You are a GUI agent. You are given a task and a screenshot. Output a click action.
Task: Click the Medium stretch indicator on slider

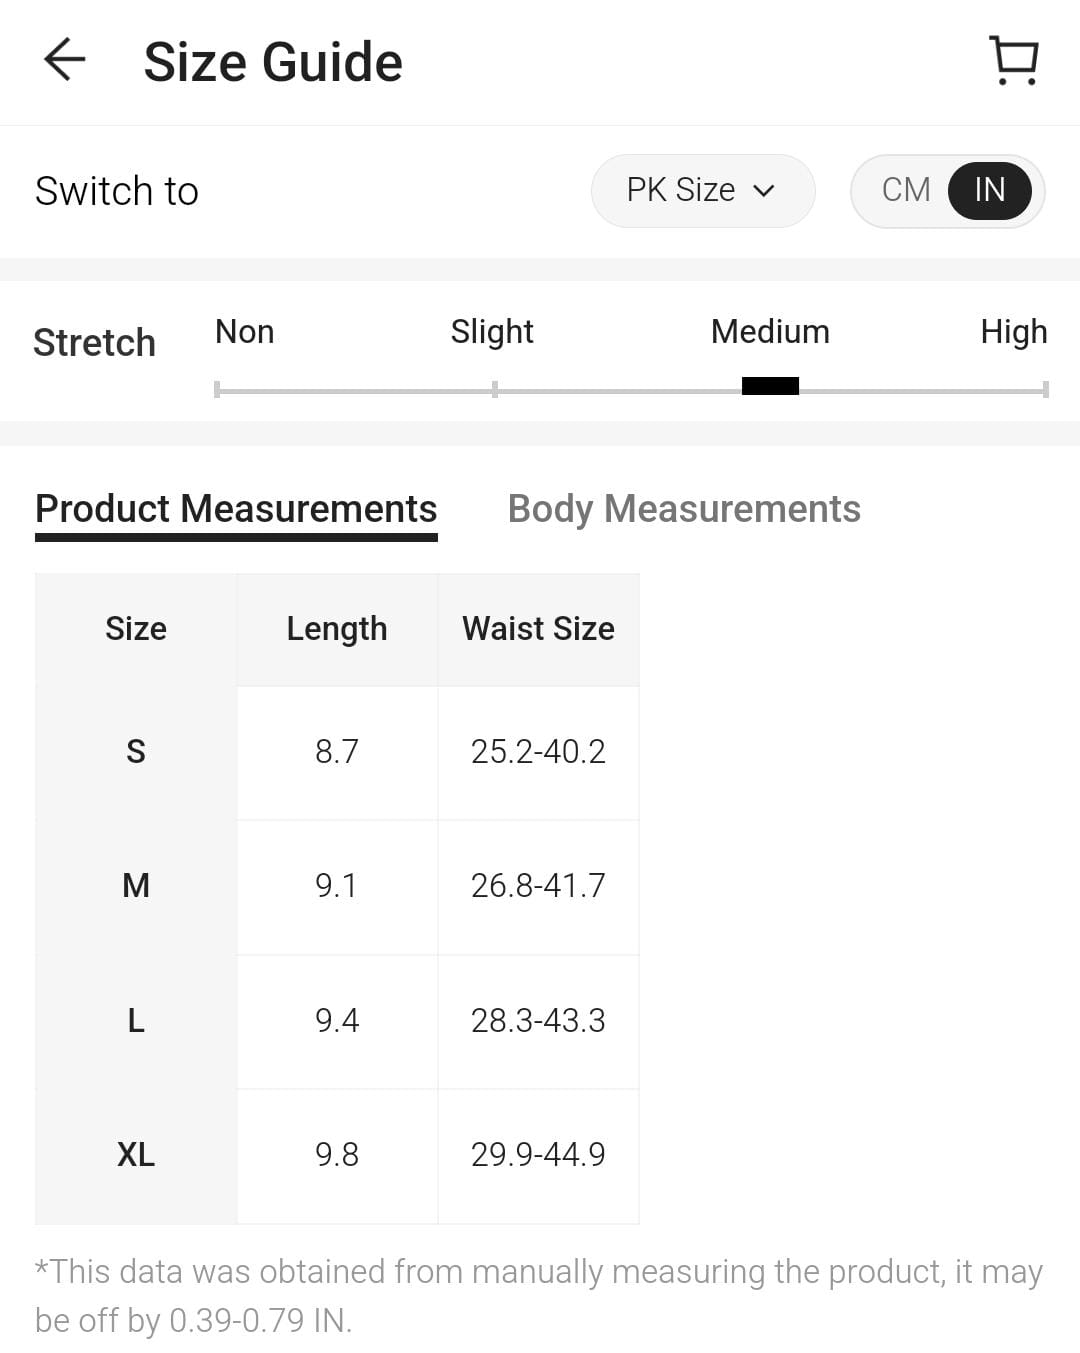(770, 386)
